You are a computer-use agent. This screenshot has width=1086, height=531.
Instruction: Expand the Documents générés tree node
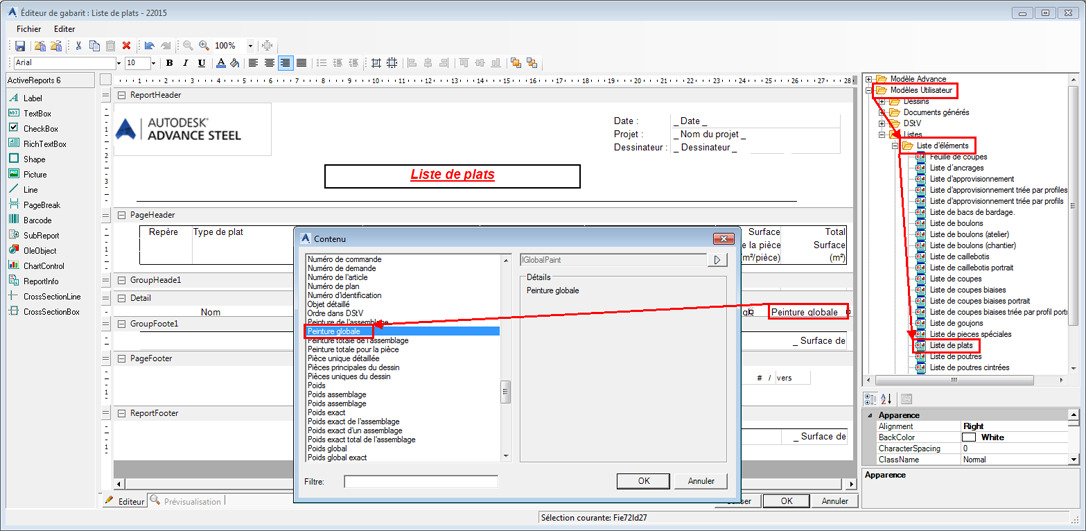click(882, 112)
